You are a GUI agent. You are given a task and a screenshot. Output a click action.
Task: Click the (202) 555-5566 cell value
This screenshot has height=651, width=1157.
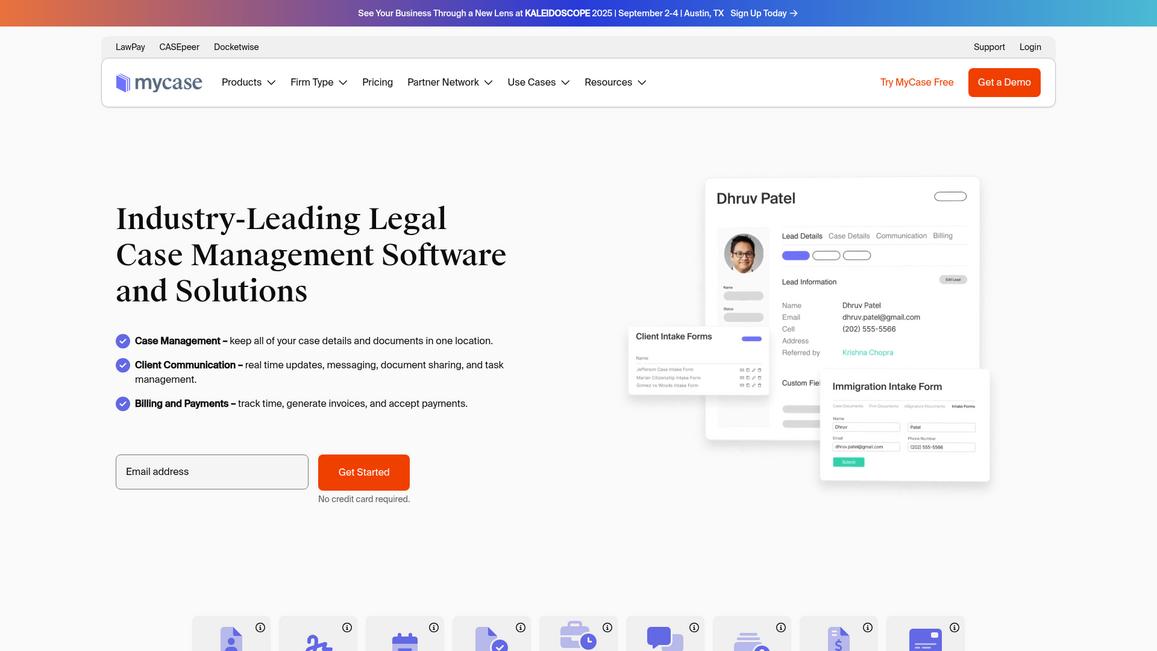pyautogui.click(x=868, y=329)
